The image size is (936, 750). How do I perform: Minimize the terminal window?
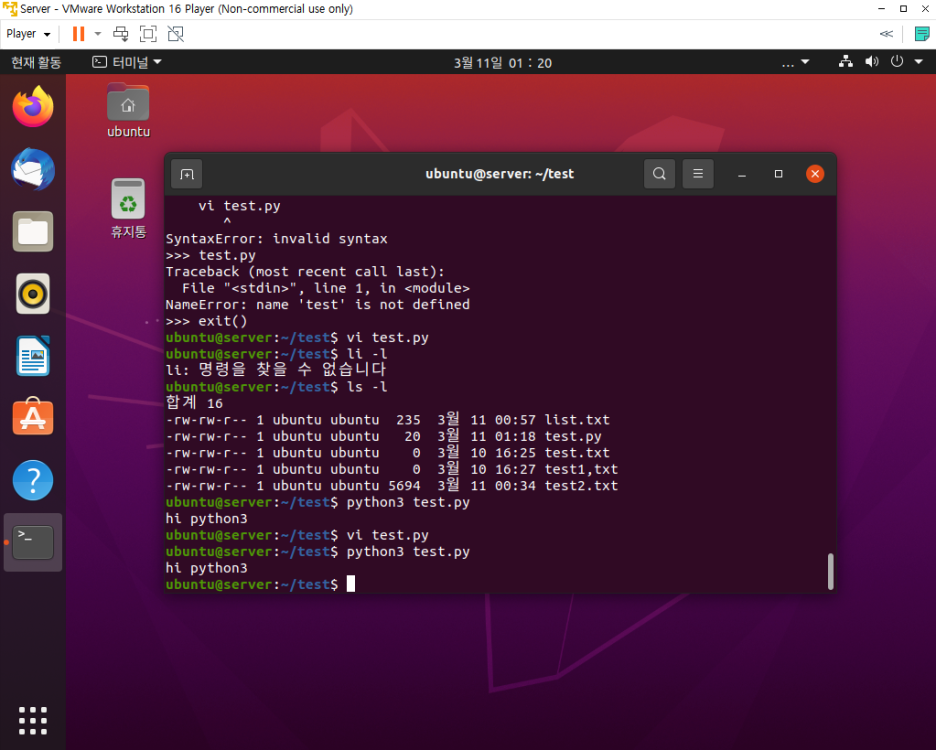pos(742,174)
